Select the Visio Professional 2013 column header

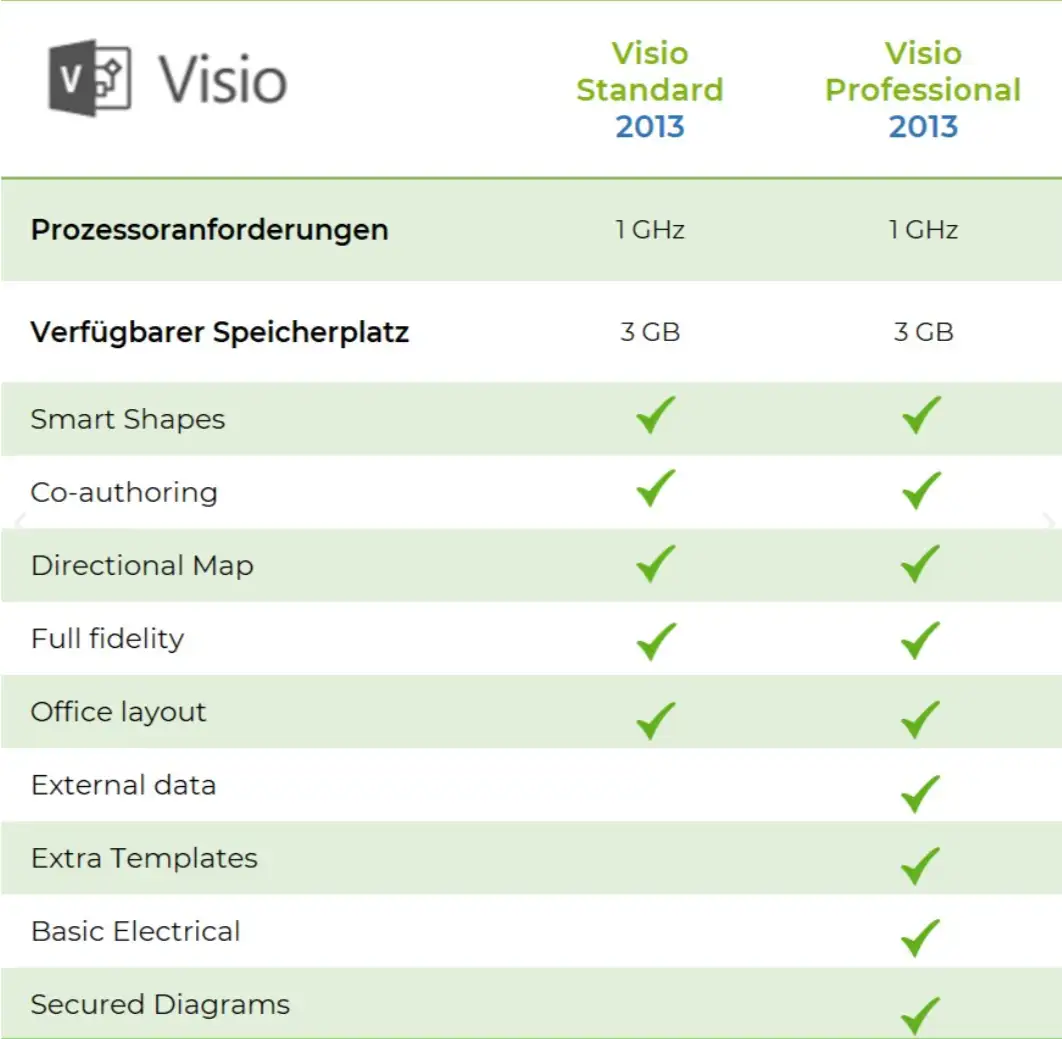[x=922, y=90]
